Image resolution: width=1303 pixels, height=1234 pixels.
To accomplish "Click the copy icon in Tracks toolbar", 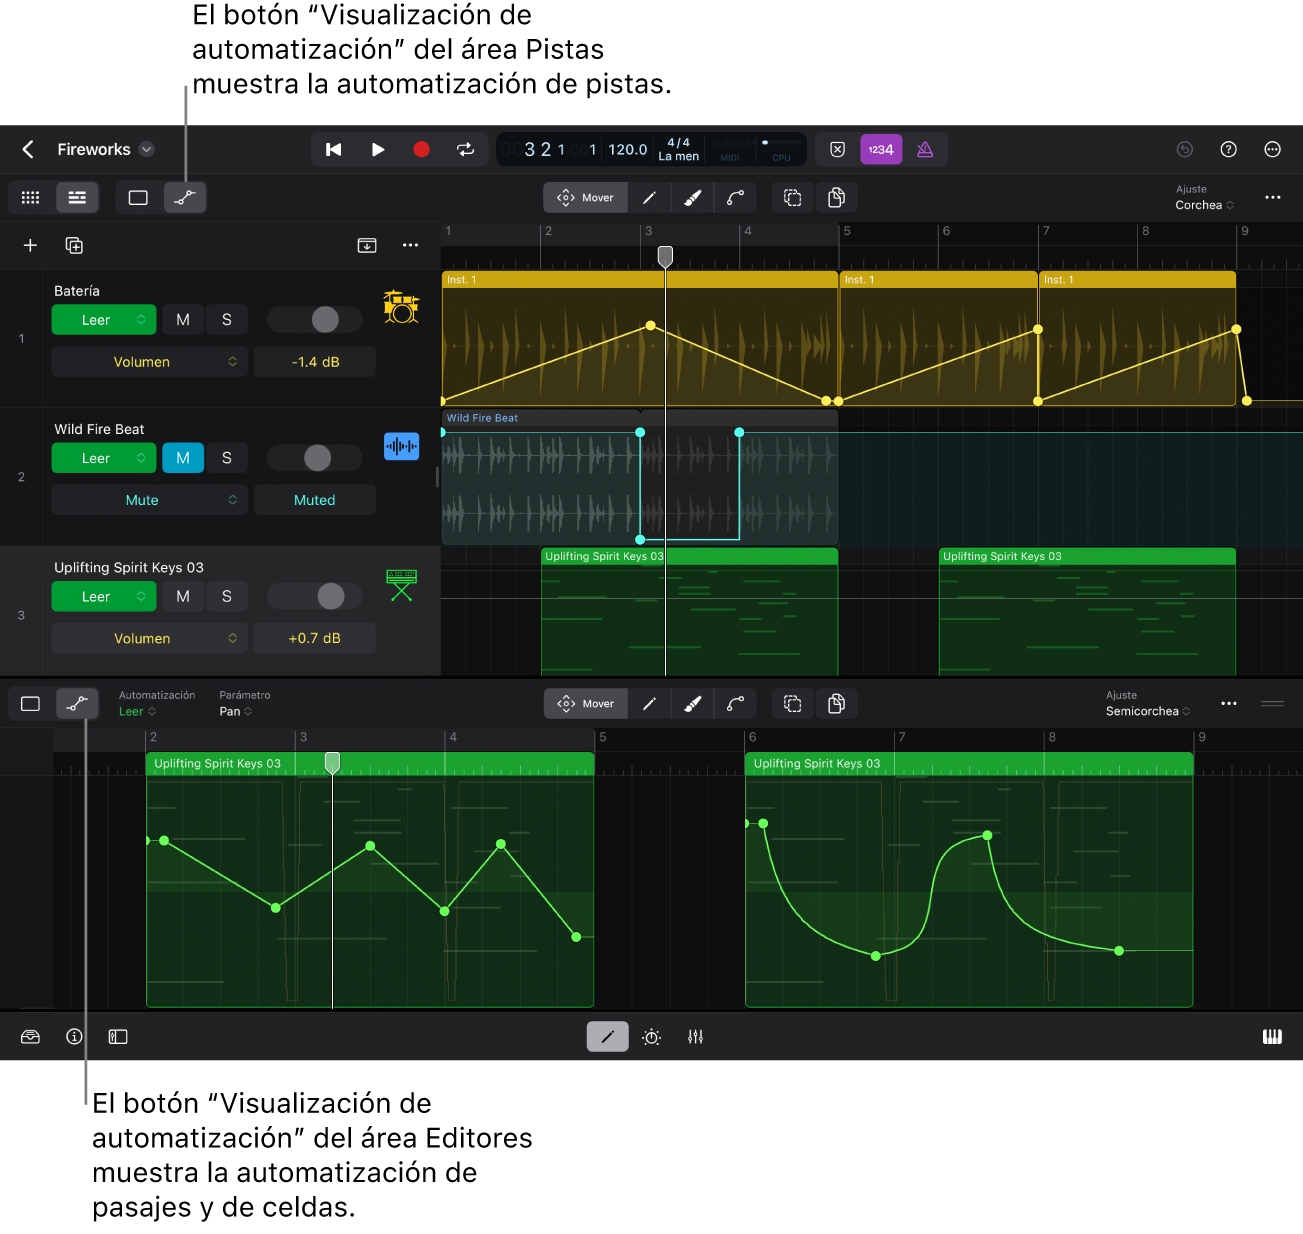I will [x=837, y=197].
